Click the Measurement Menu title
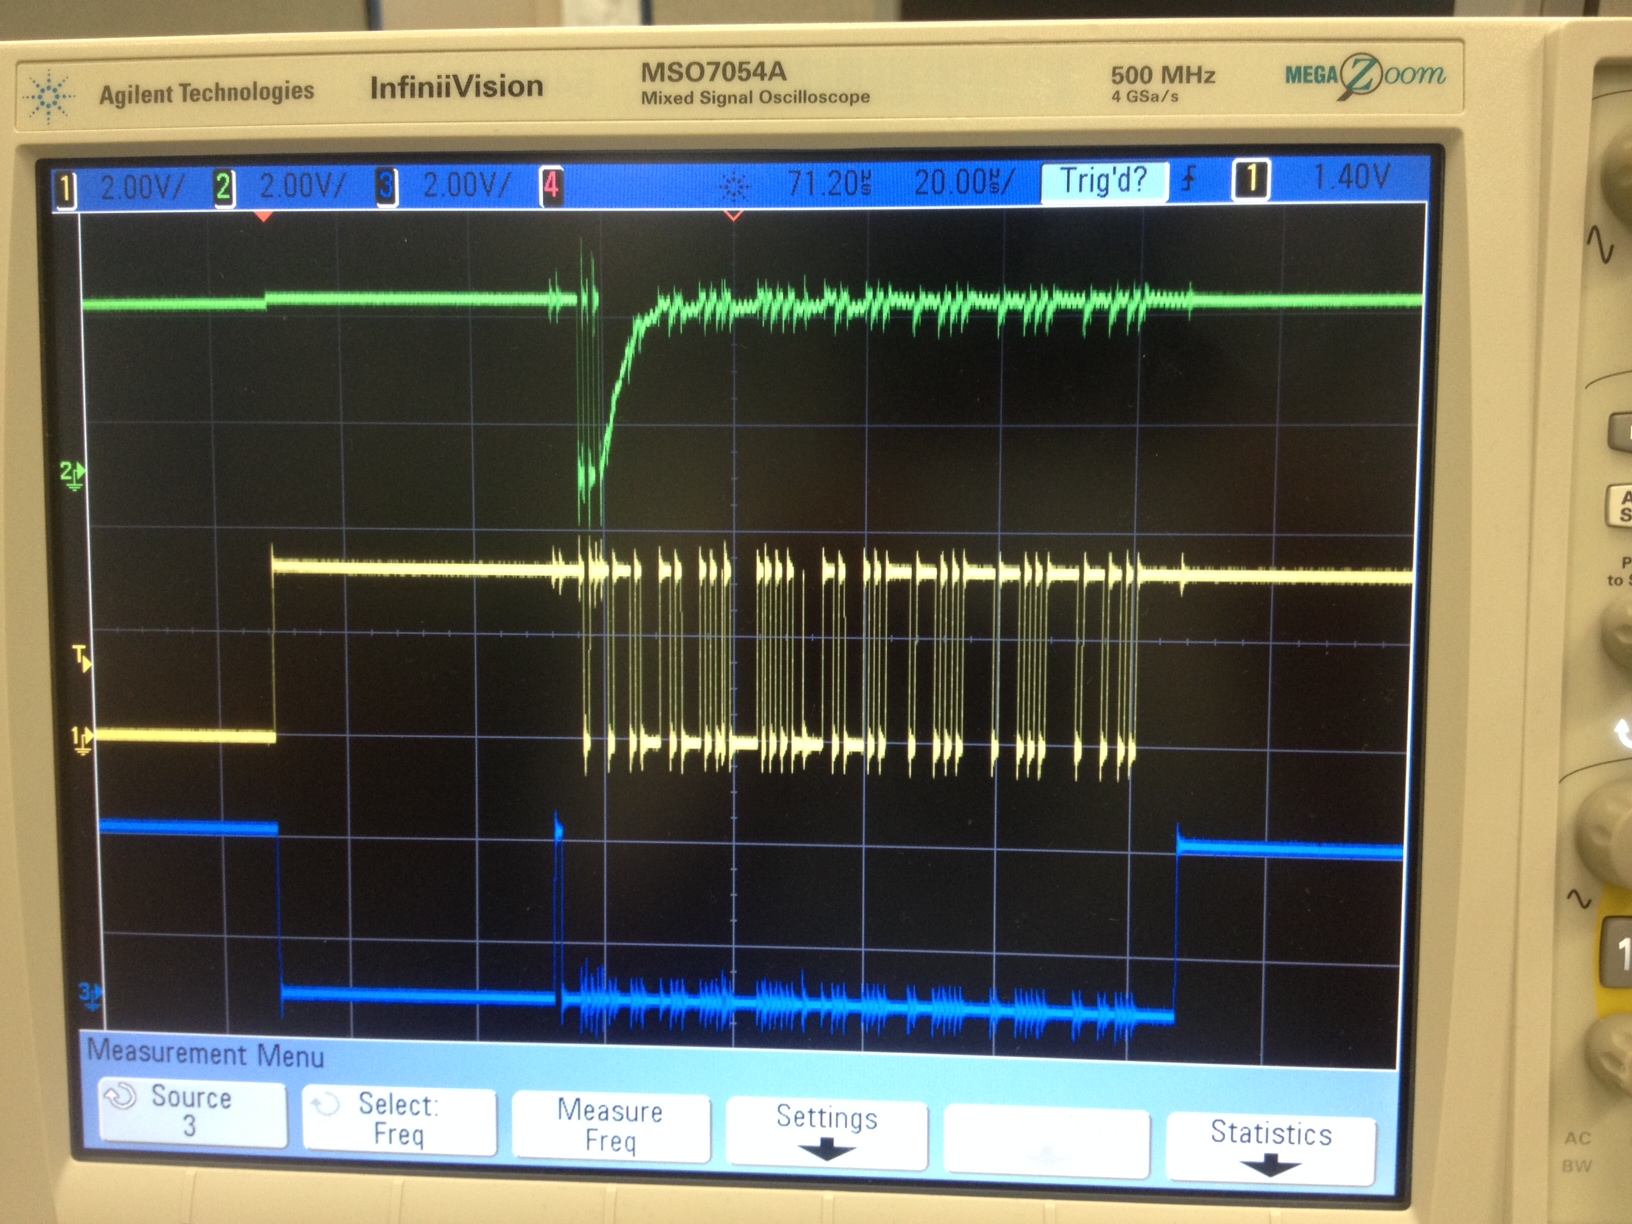 [205, 1053]
